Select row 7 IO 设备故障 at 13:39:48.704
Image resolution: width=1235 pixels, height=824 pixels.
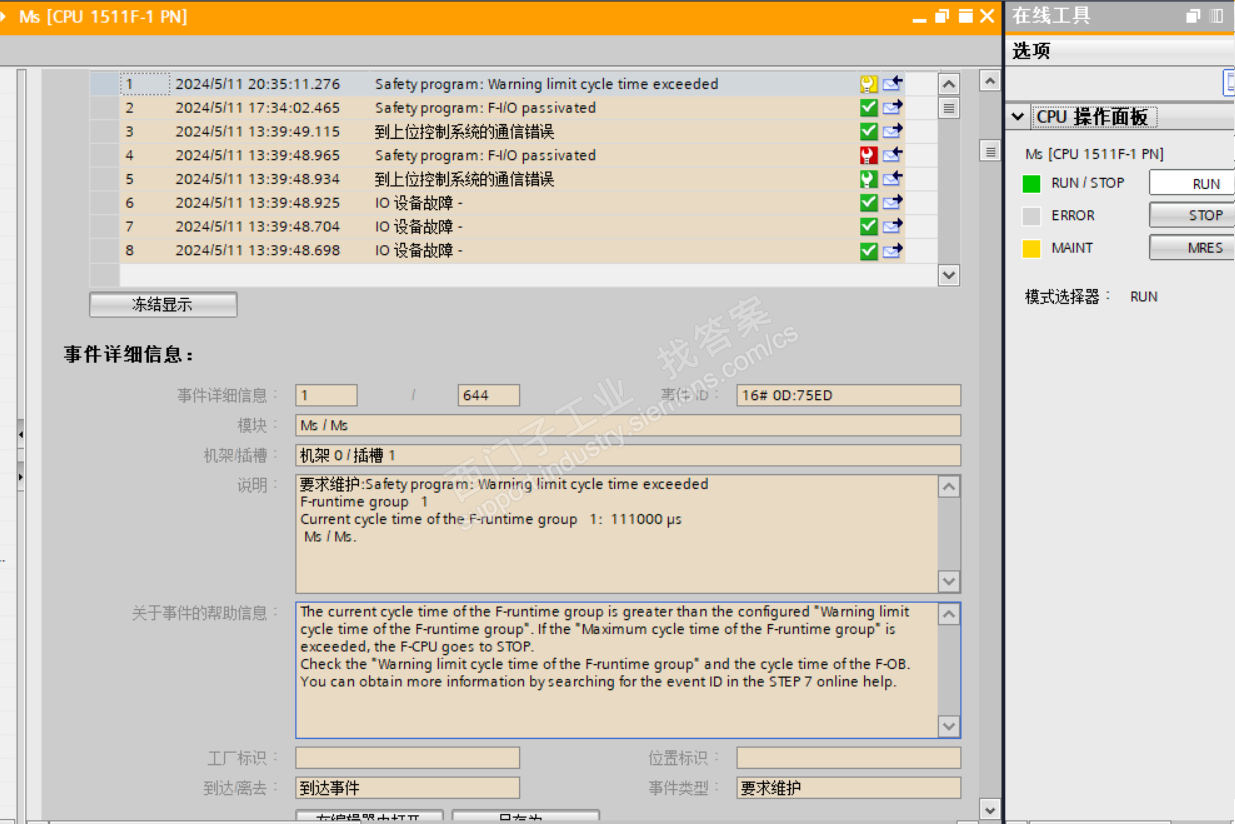512,227
